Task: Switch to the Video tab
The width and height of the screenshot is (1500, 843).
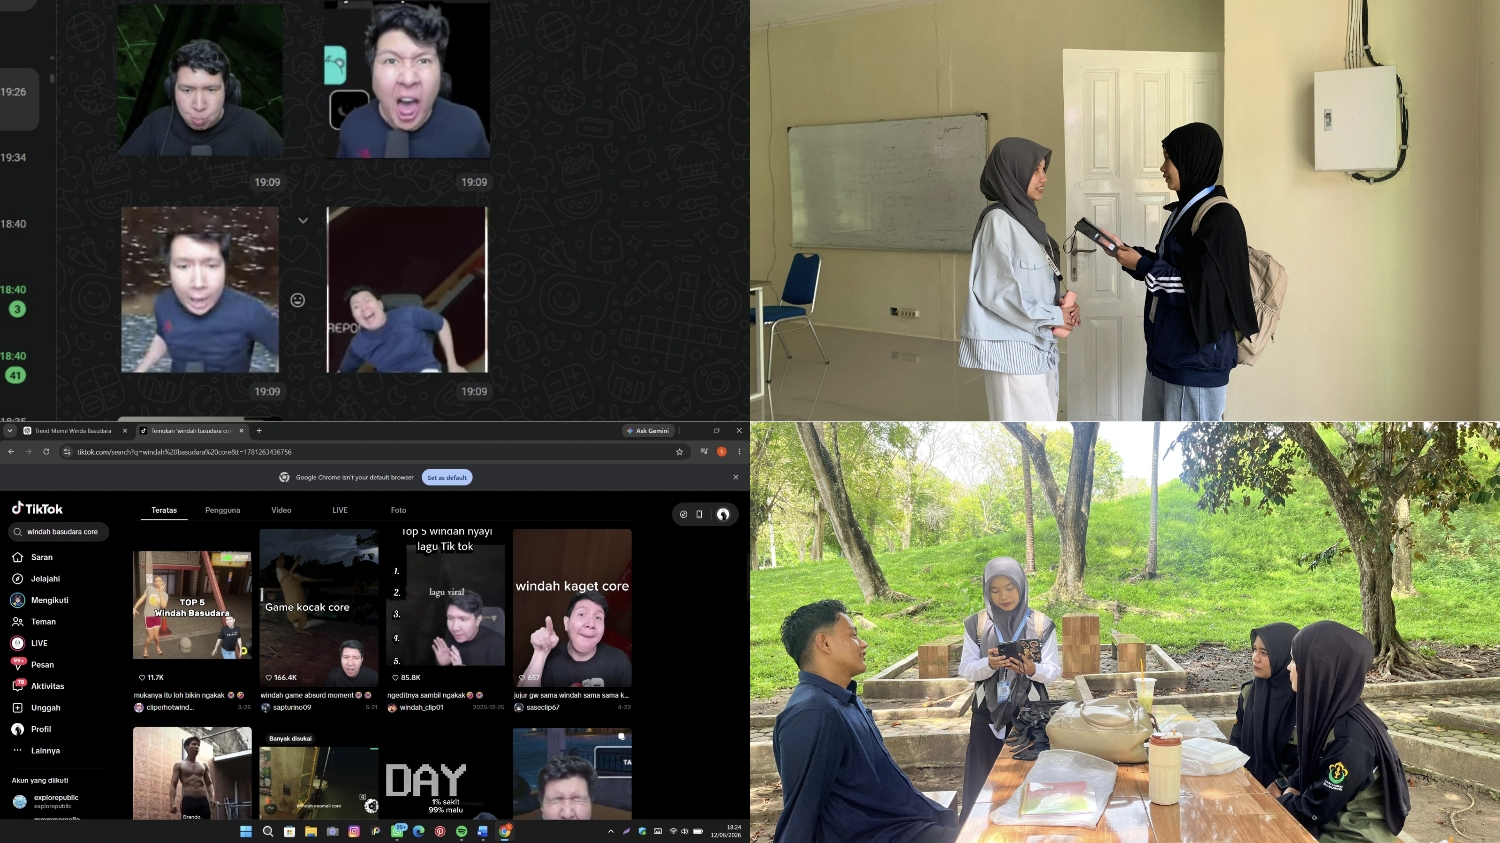Action: click(282, 510)
